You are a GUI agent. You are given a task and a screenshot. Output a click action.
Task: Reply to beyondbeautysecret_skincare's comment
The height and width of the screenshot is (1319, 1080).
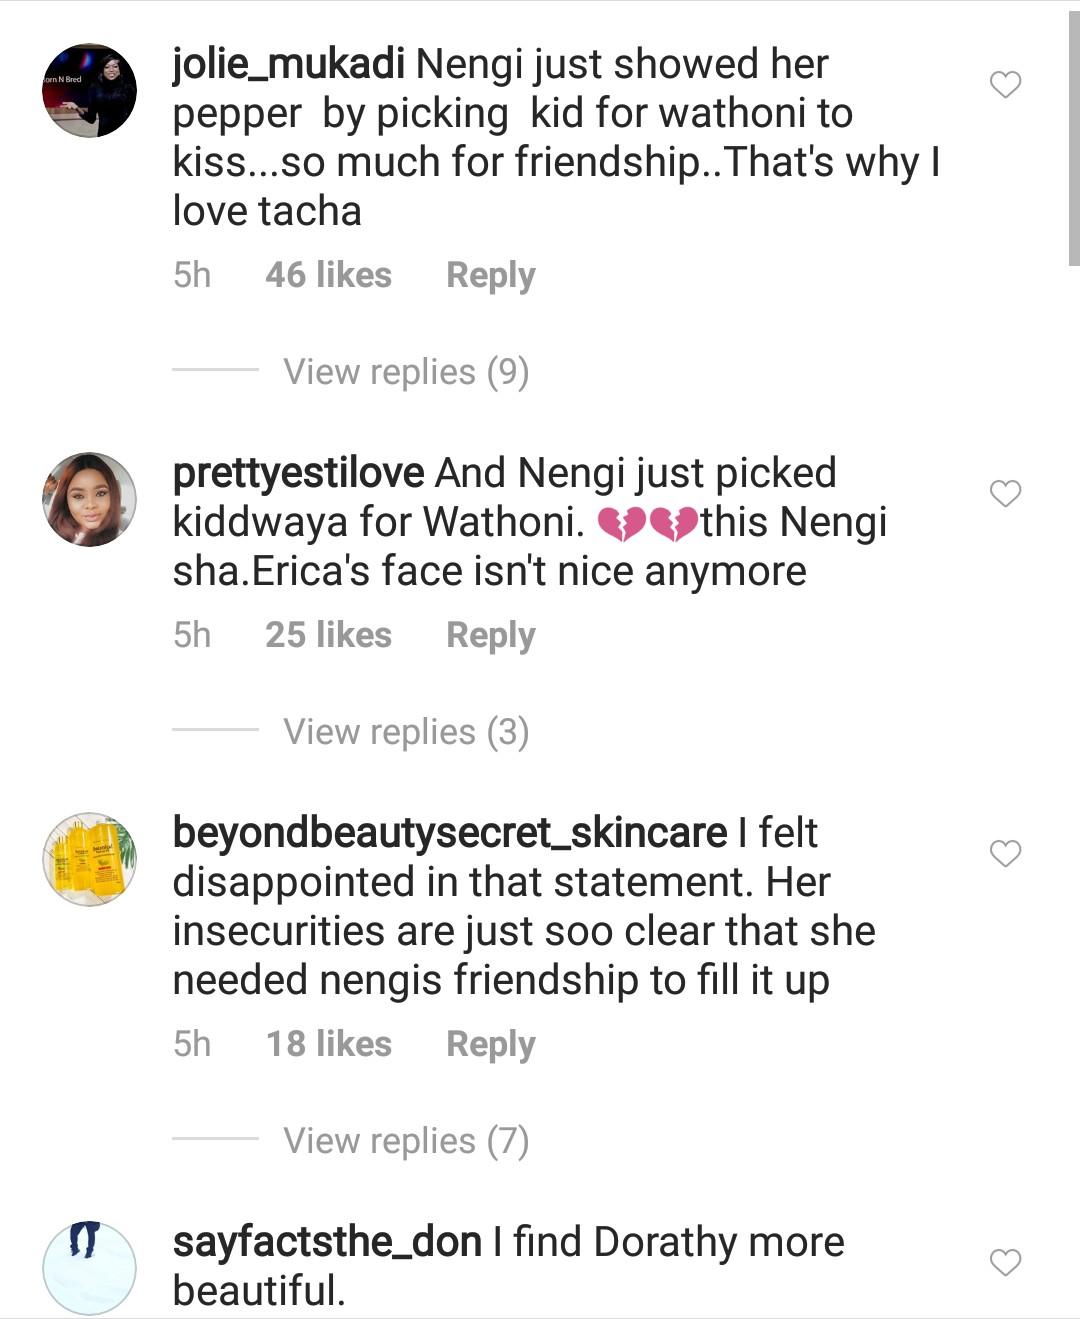(490, 1044)
